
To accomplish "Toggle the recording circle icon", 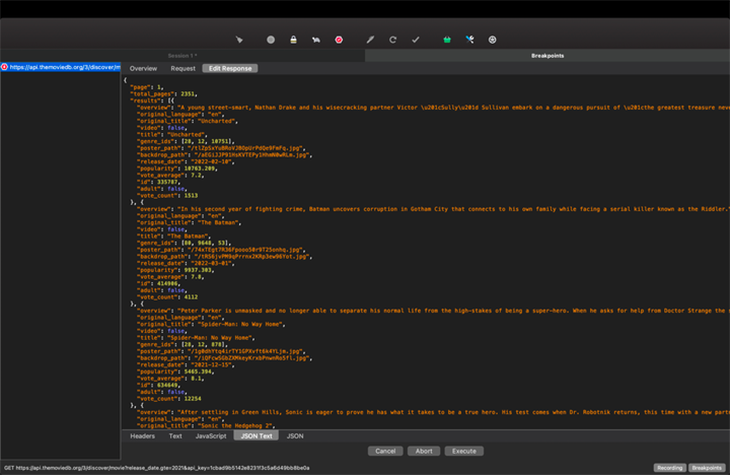I will click(x=270, y=40).
